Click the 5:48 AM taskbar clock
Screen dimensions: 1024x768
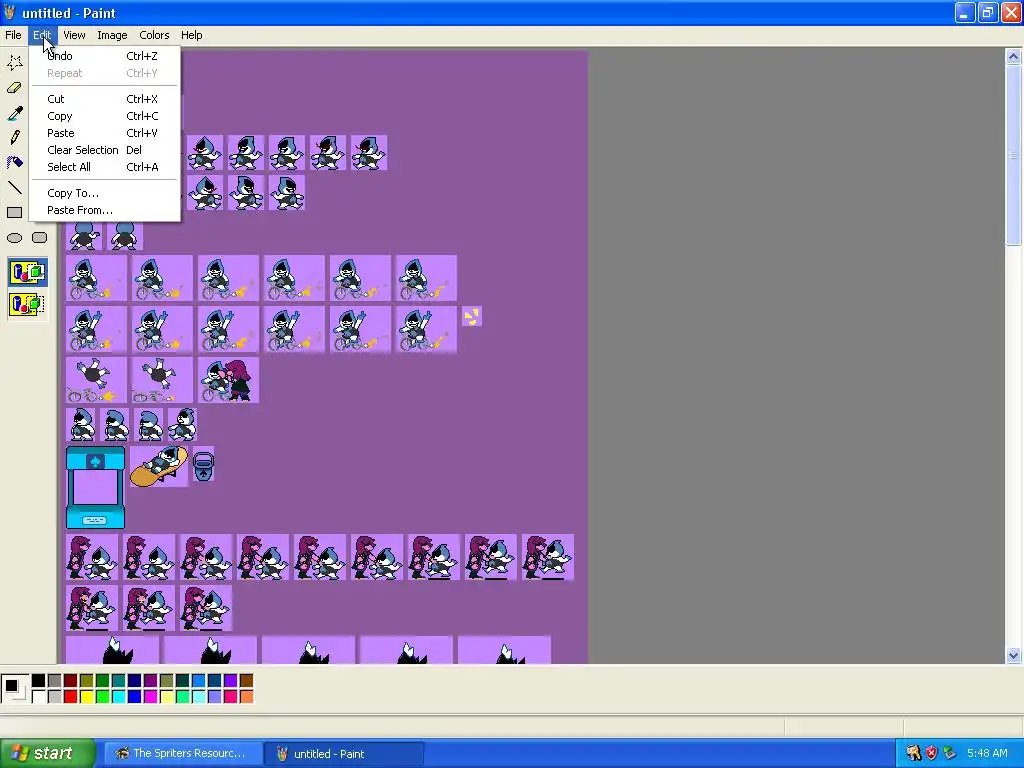tap(987, 754)
